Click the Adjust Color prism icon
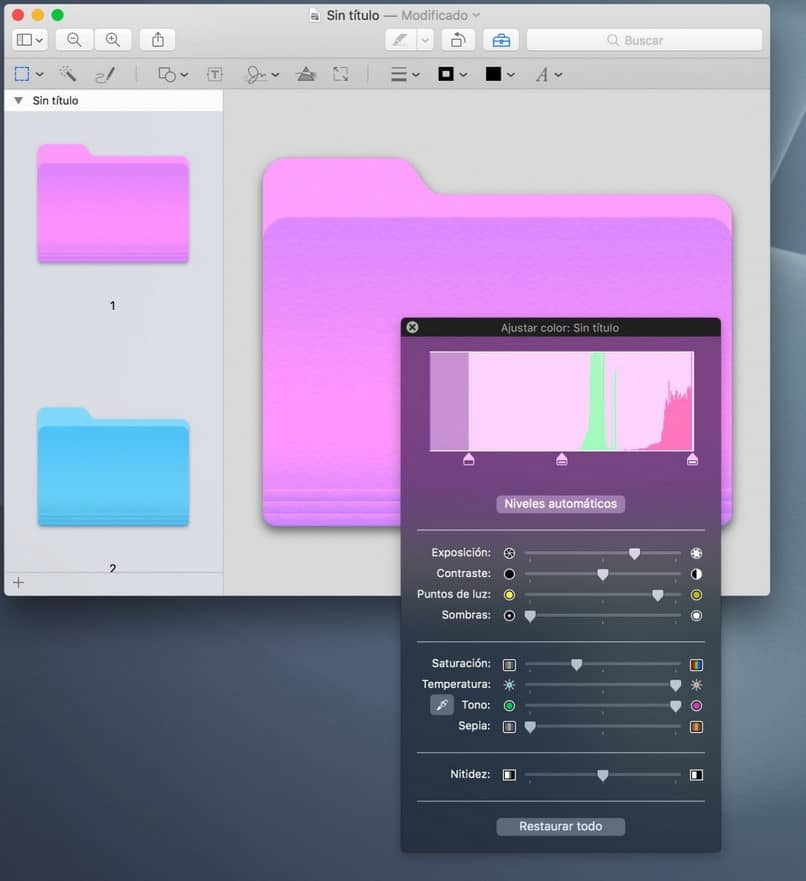 click(306, 74)
